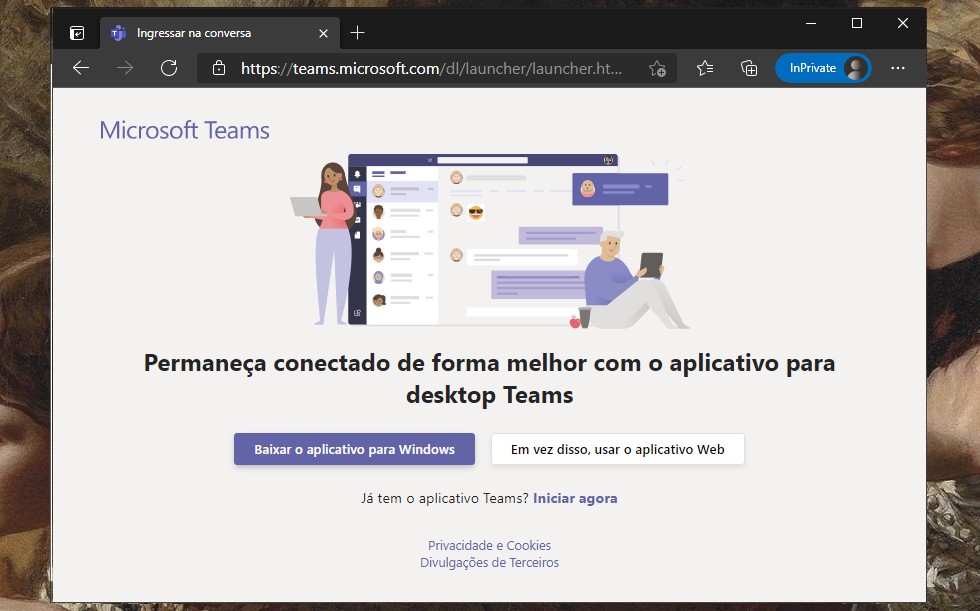Screen dimensions: 980x611
Task: Click 'Baixar o aplicativo para Windows' button
Action: point(354,450)
